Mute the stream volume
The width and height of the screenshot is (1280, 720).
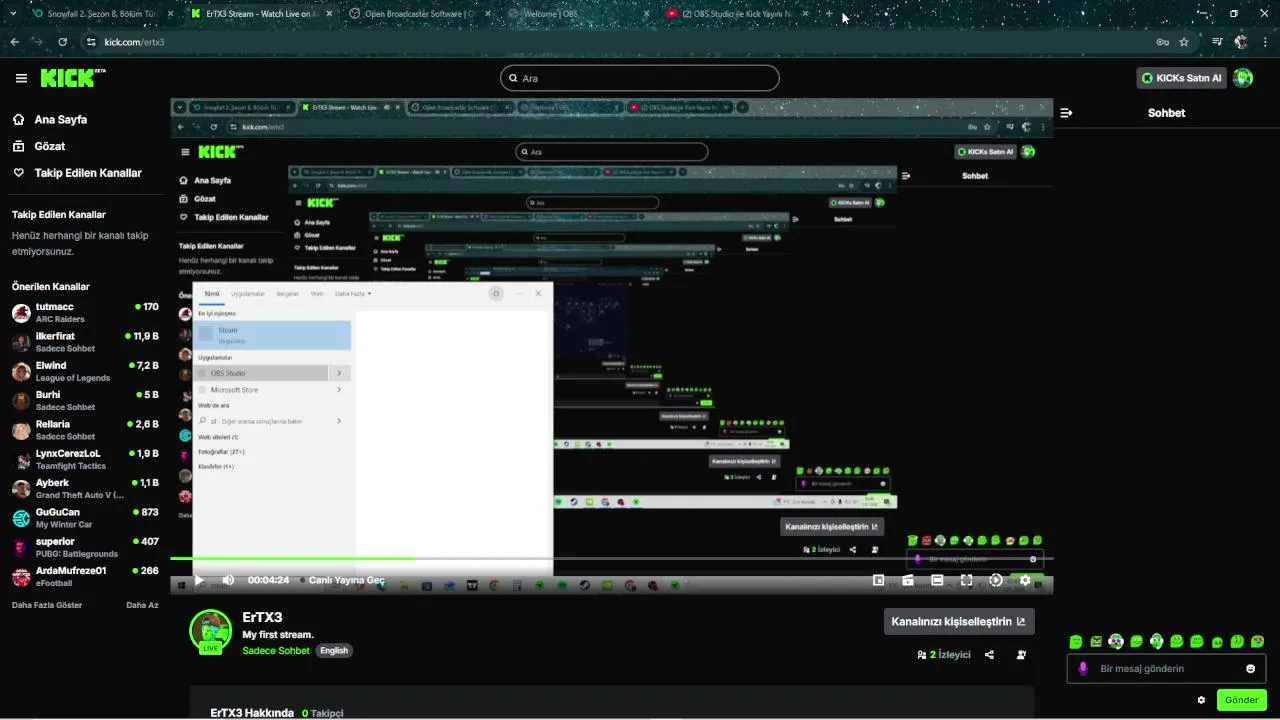(x=228, y=580)
